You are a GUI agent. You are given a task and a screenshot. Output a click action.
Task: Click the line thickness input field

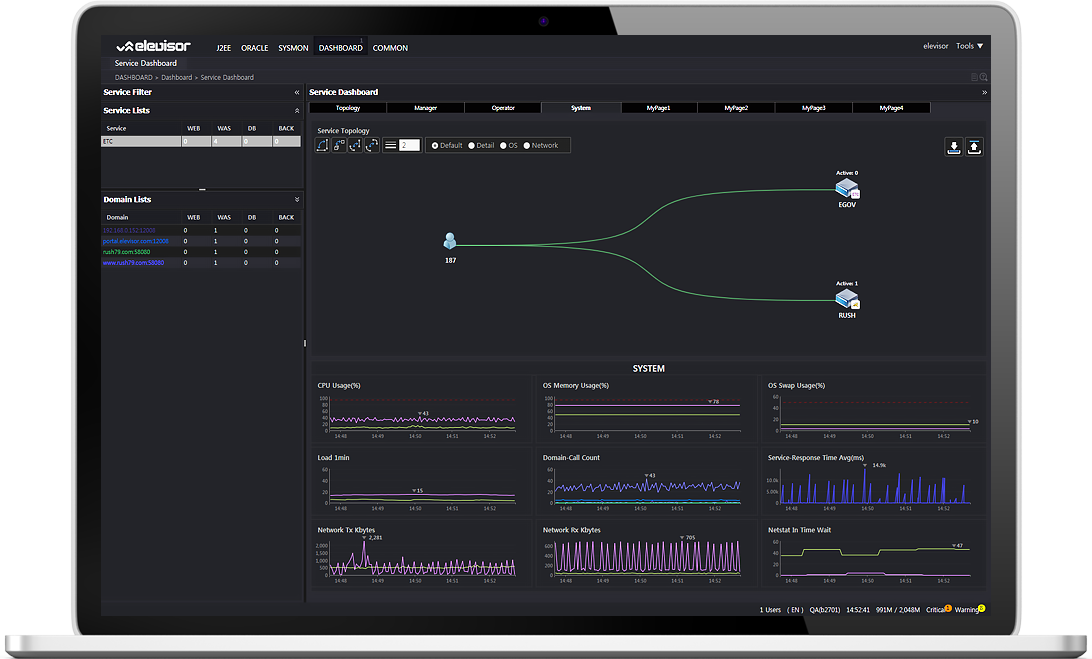410,145
